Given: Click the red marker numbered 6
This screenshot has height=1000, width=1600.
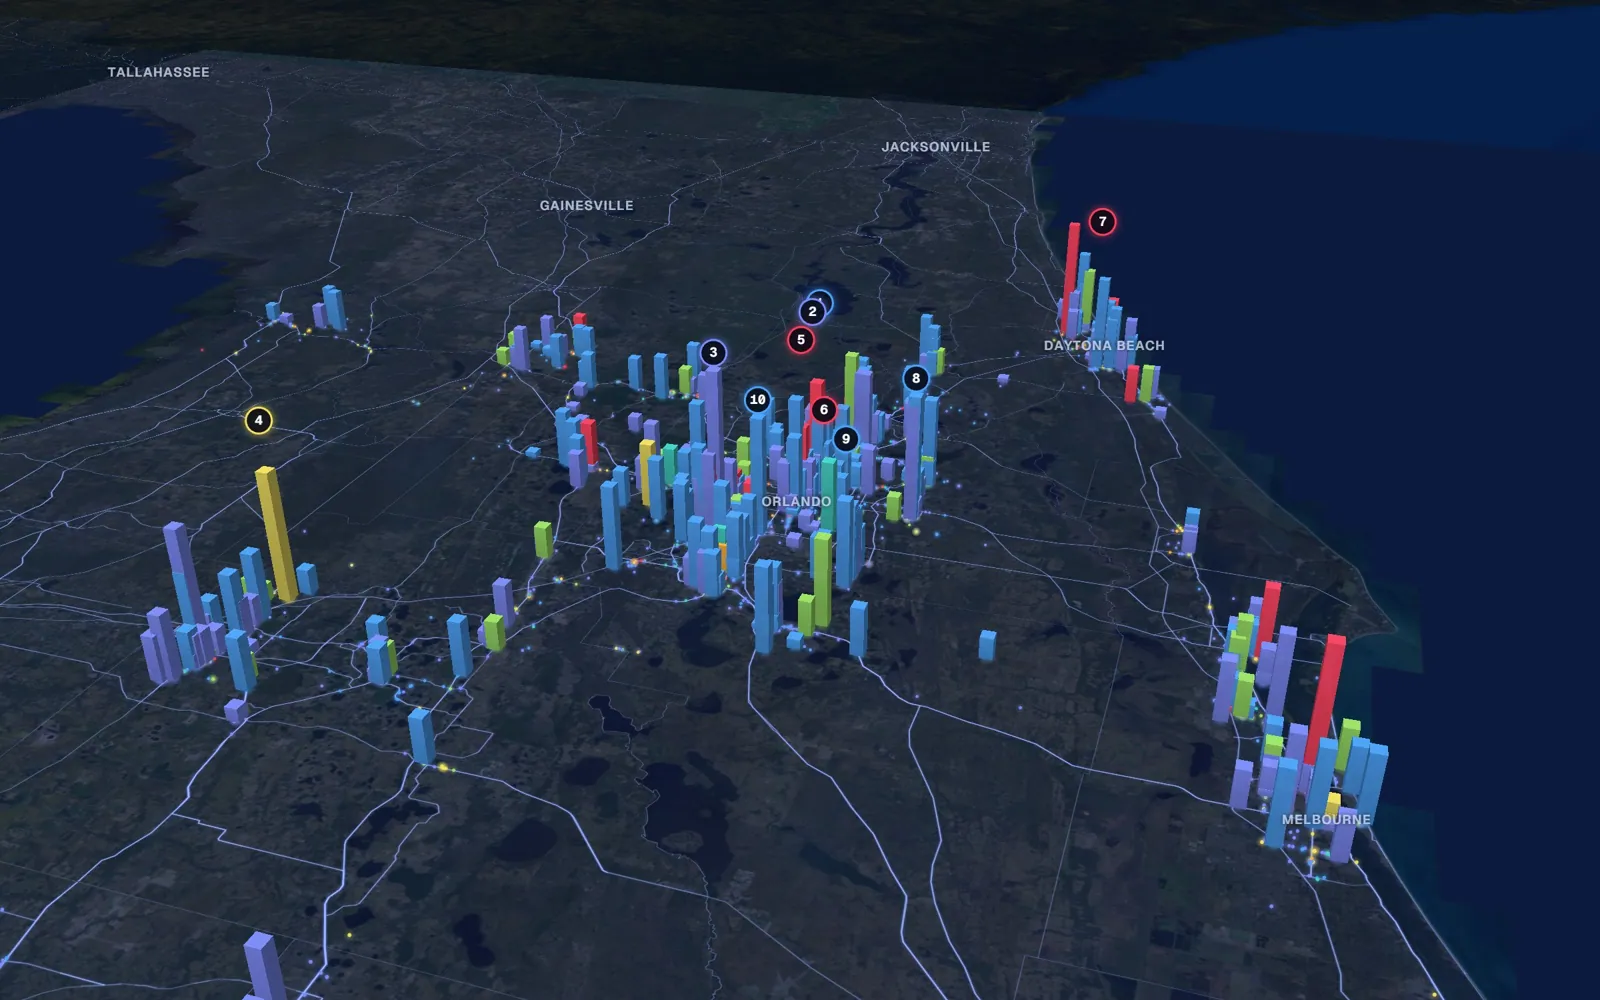Looking at the screenshot, I should (824, 409).
